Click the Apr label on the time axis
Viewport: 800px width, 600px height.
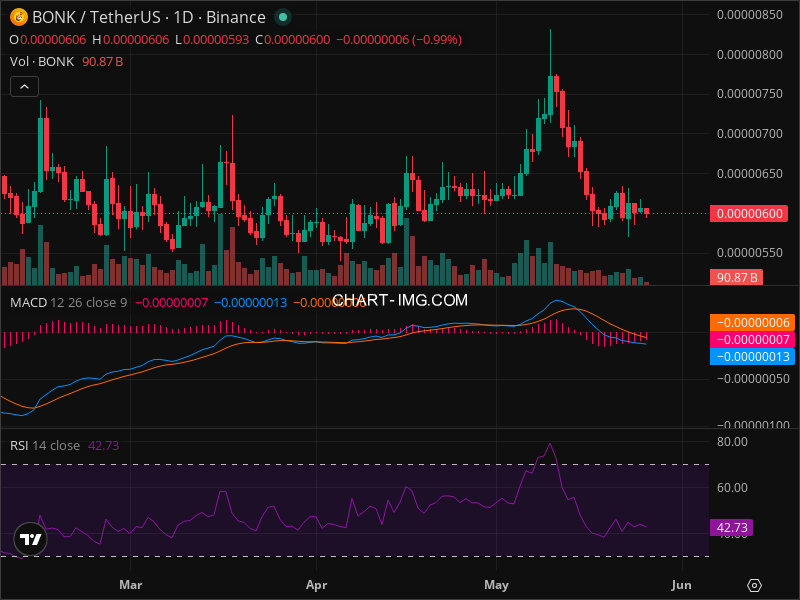click(316, 585)
